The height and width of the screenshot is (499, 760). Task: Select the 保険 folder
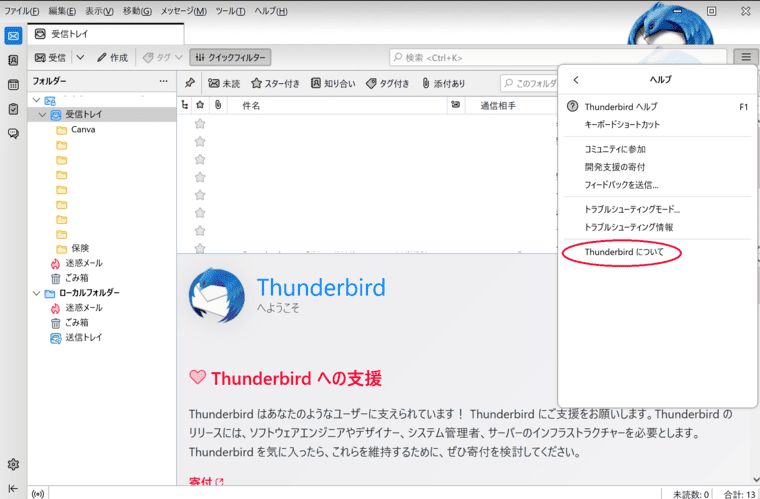click(x=102, y=249)
